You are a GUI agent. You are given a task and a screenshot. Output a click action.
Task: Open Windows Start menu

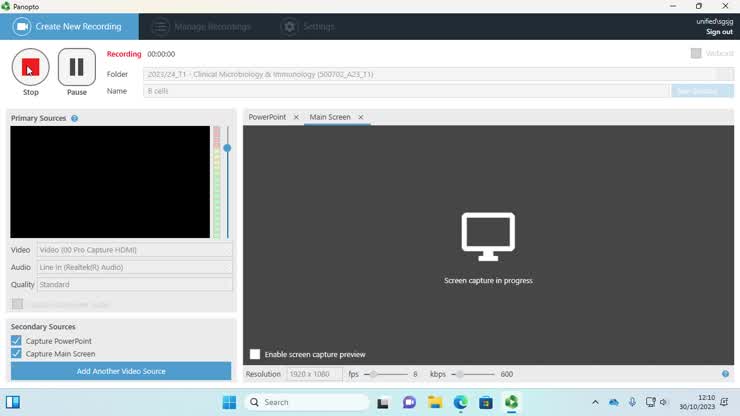point(229,402)
